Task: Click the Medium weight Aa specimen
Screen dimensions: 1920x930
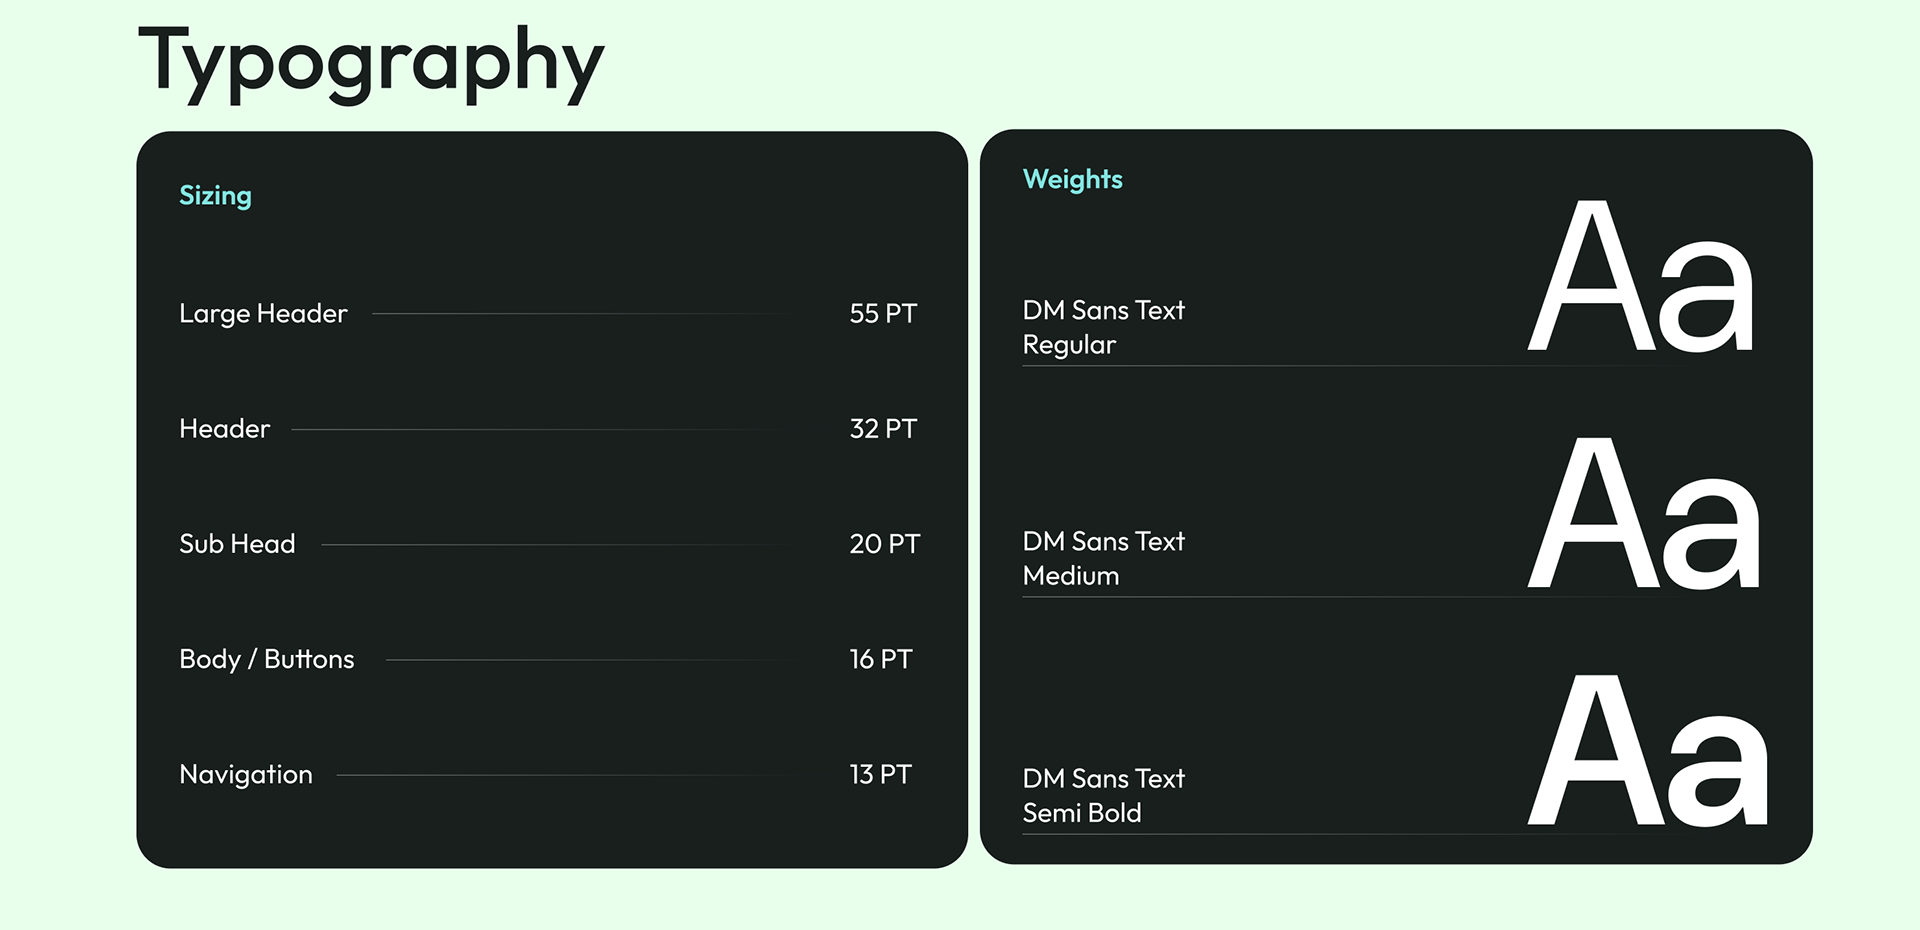Action: 1644,514
